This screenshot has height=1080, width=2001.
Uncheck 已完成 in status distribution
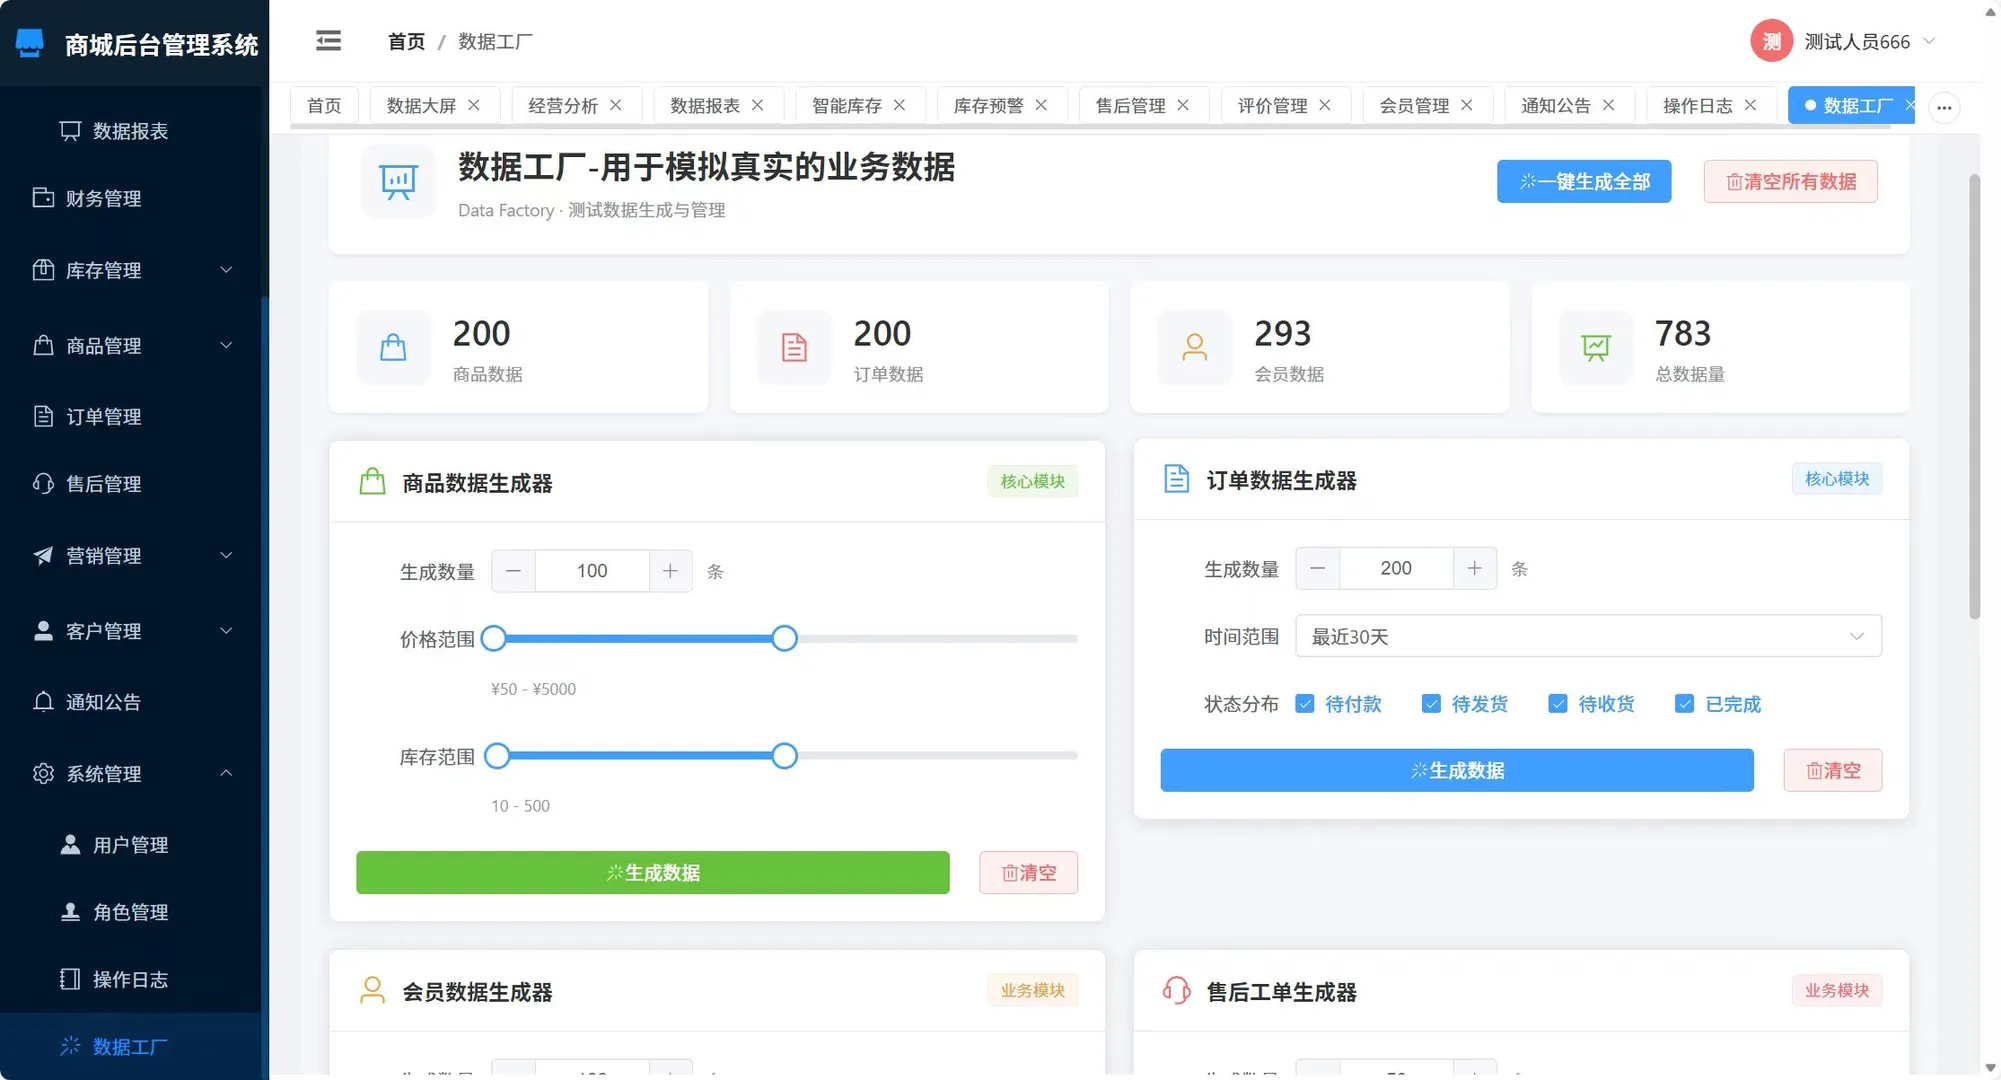pos(1684,703)
